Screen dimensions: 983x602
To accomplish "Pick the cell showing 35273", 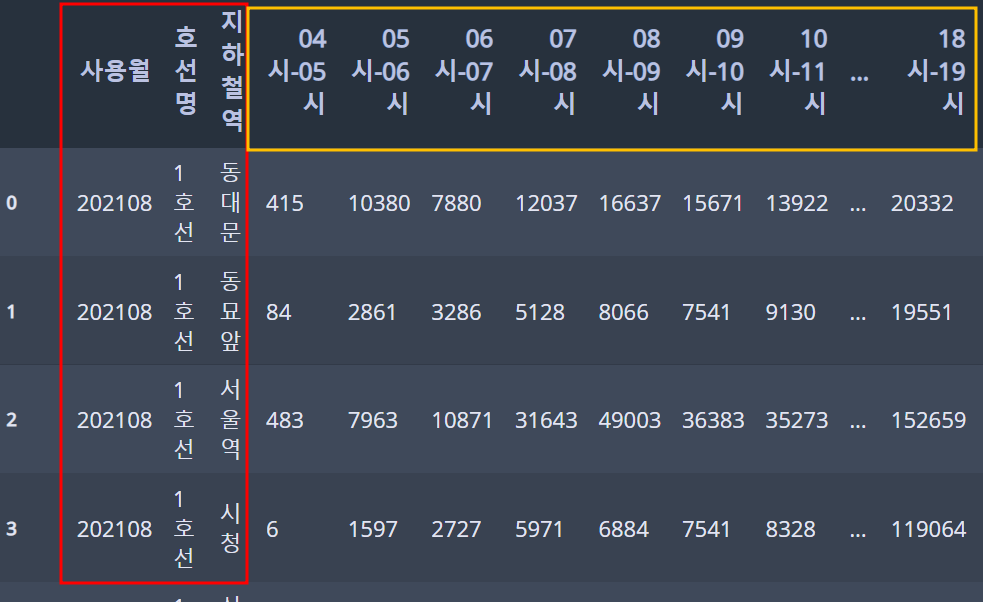I will click(797, 420).
